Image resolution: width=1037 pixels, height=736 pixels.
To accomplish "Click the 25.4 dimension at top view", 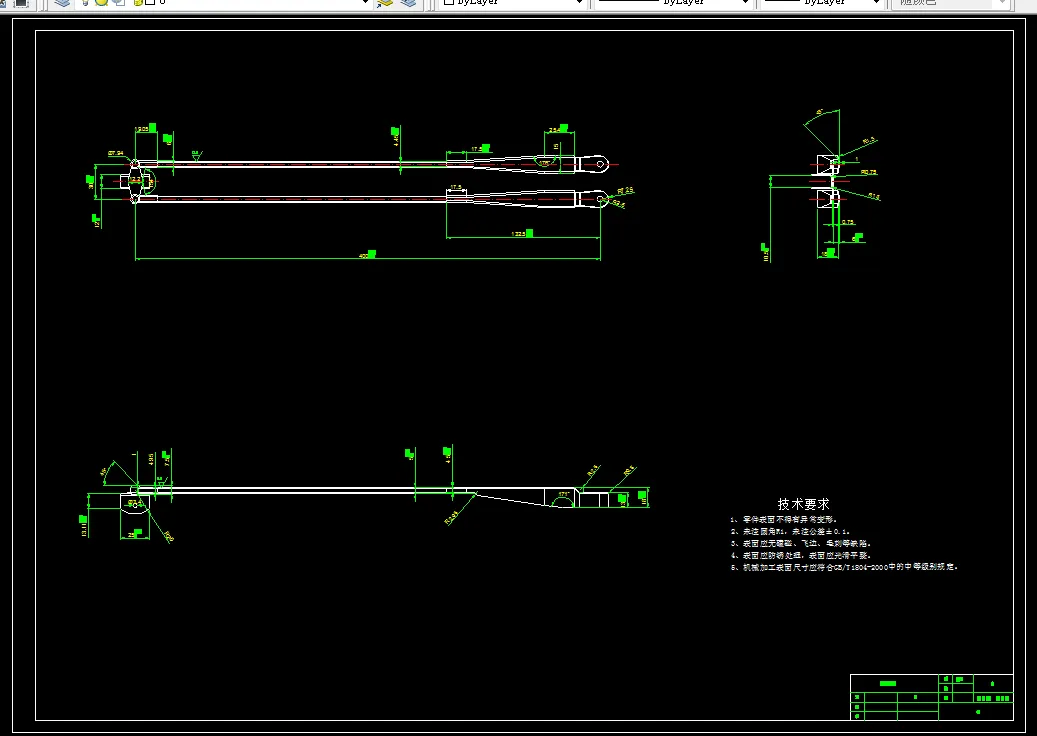I will pyautogui.click(x=554, y=130).
